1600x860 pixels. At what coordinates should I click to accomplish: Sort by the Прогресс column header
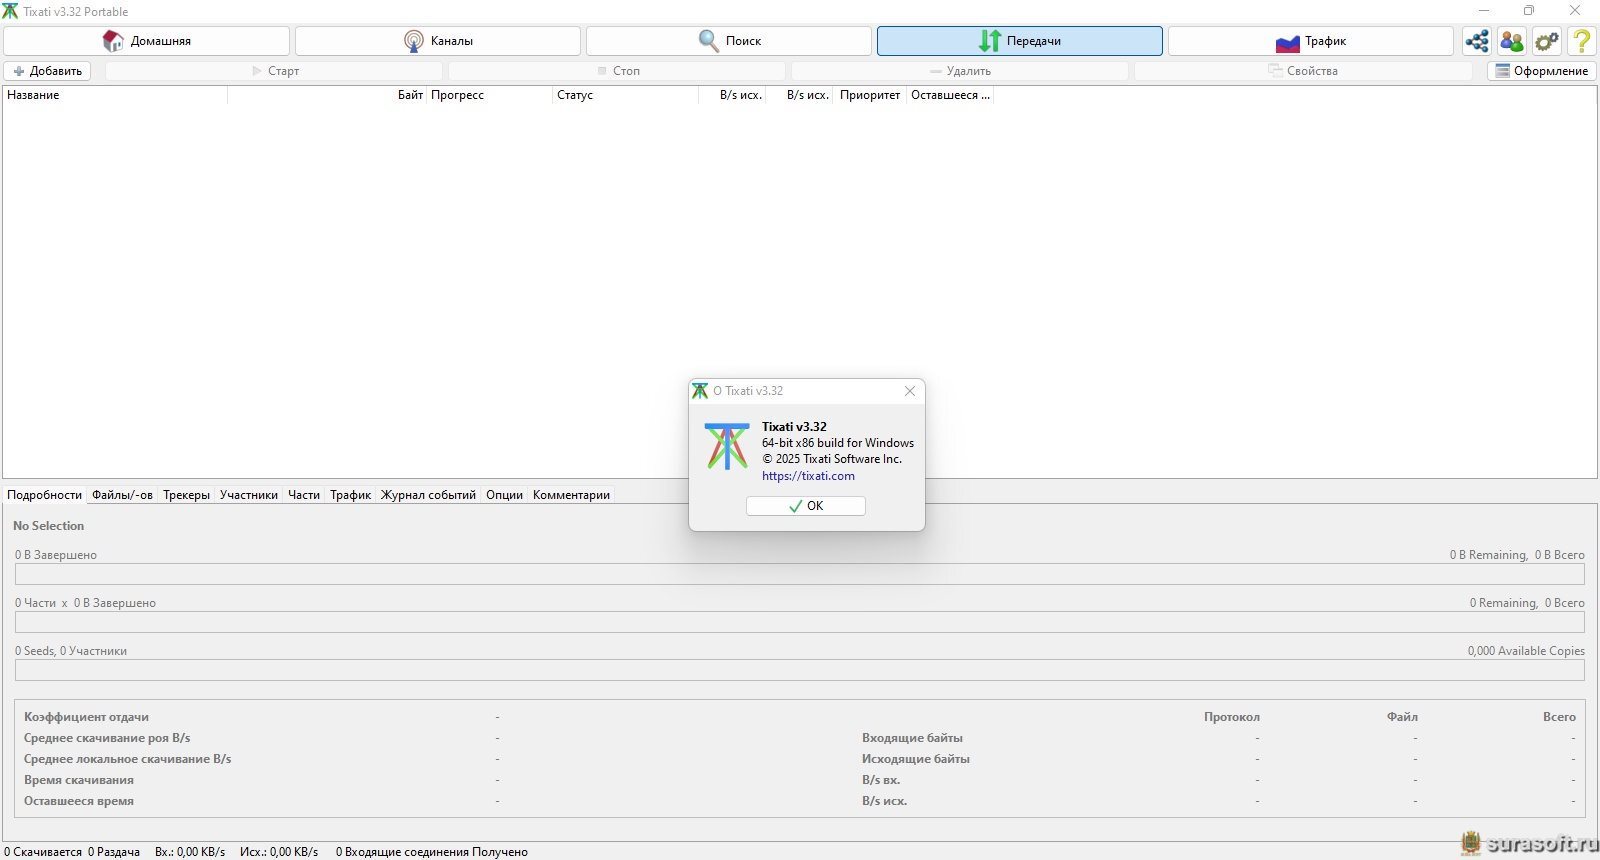(x=489, y=95)
